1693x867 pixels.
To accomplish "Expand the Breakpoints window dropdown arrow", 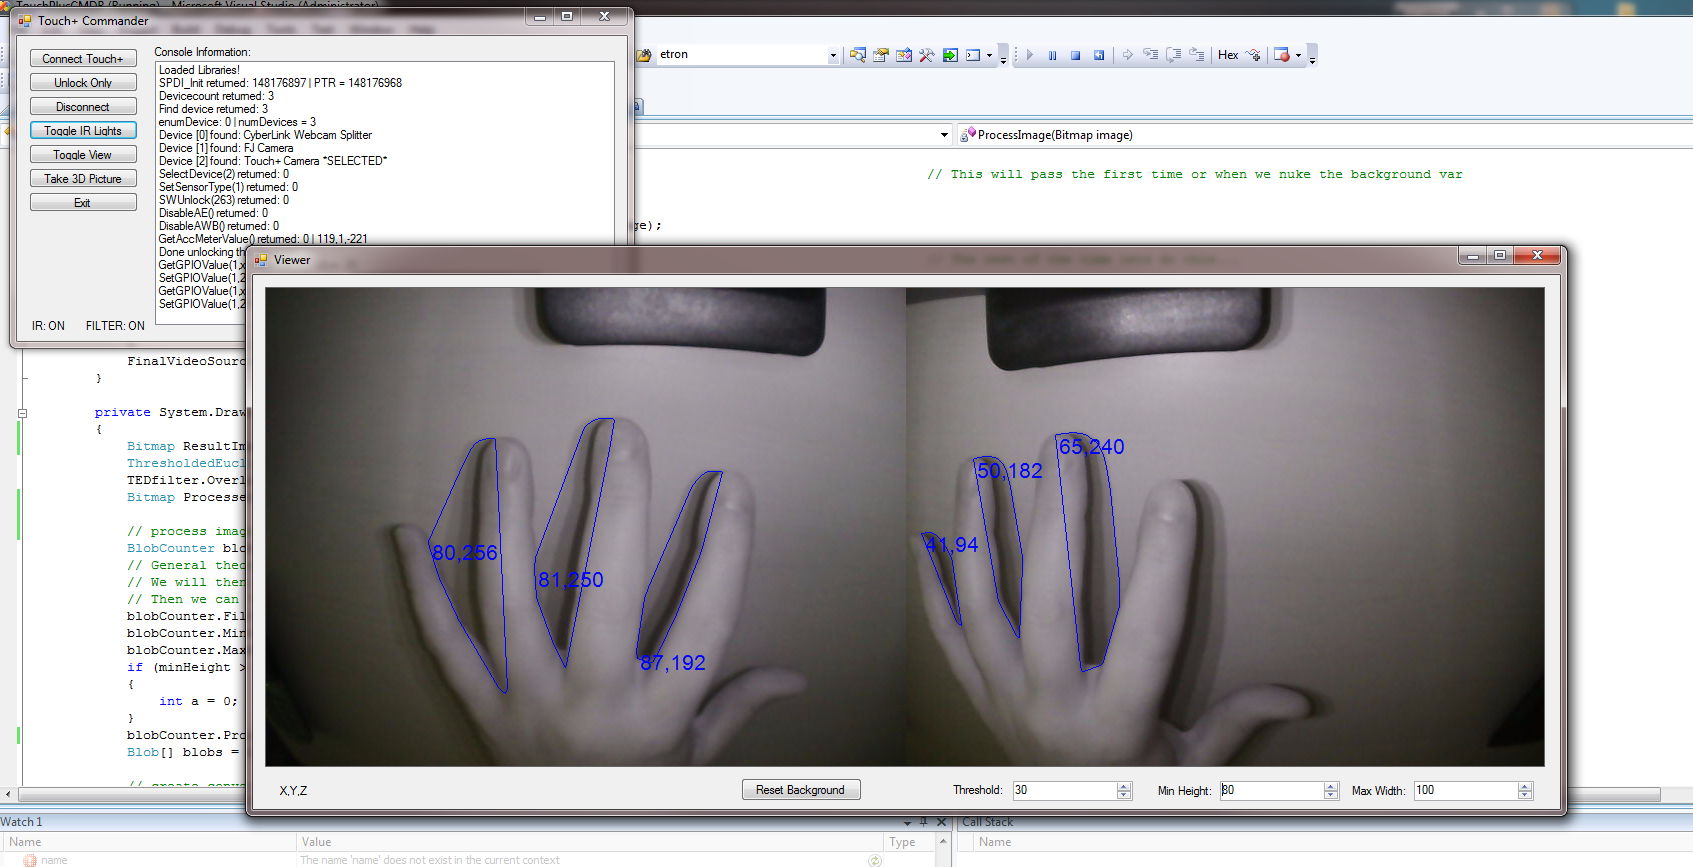I will [1298, 56].
